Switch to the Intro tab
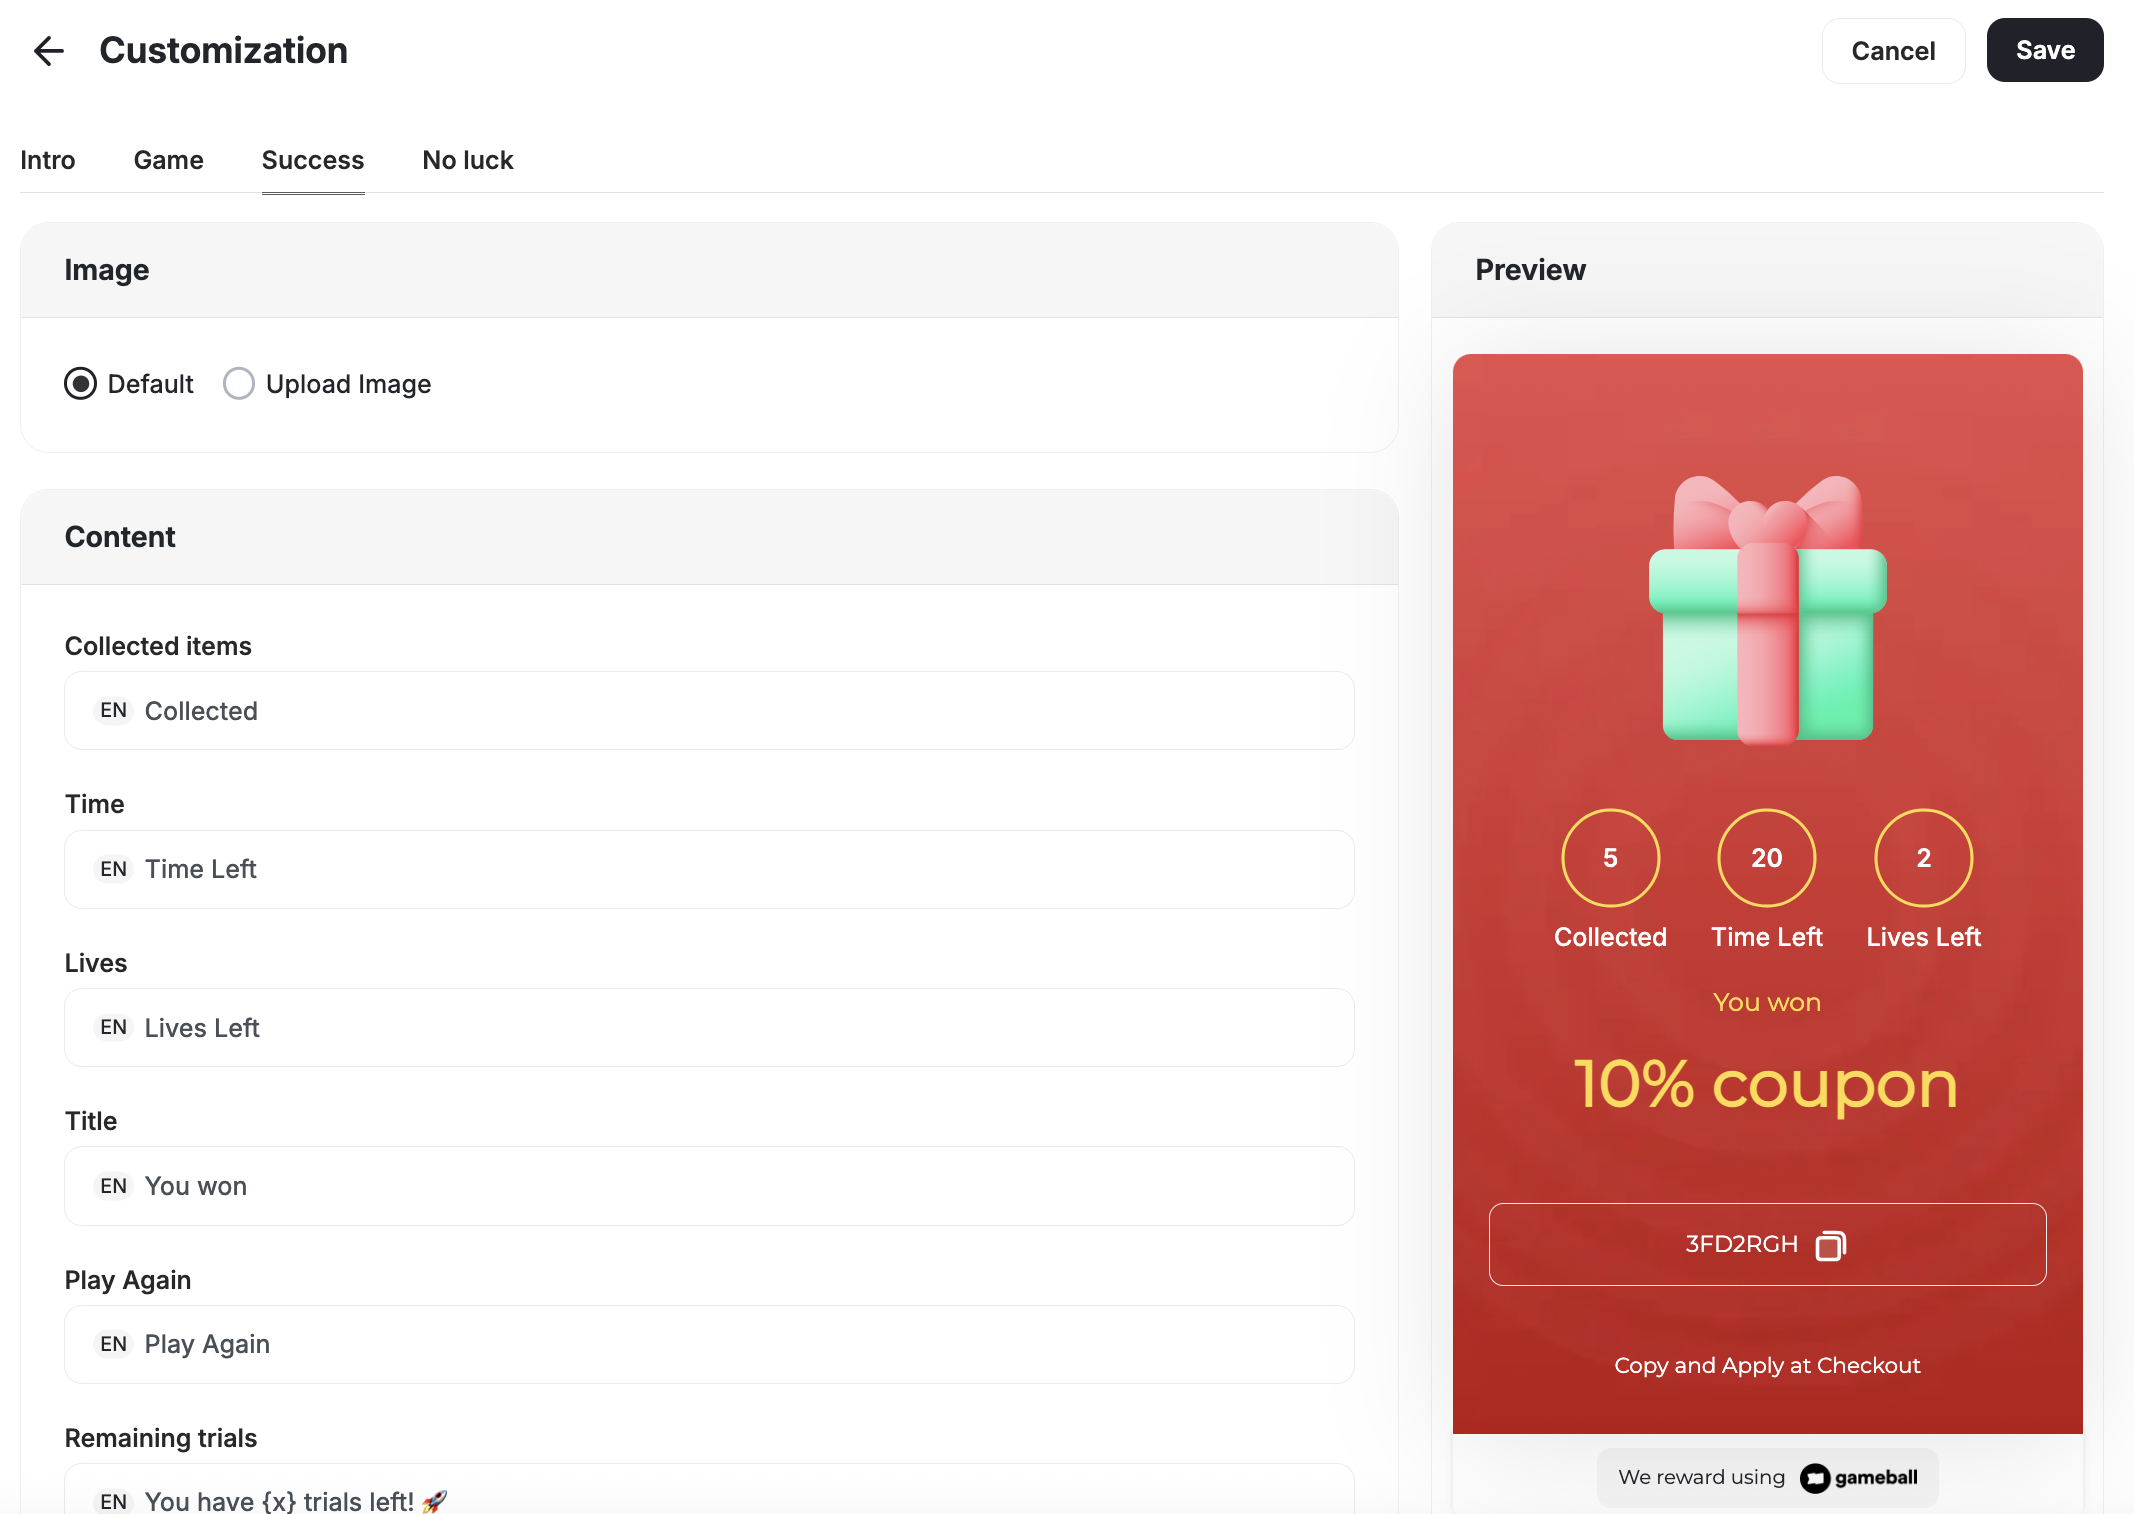The width and height of the screenshot is (2134, 1514). tap(47, 160)
